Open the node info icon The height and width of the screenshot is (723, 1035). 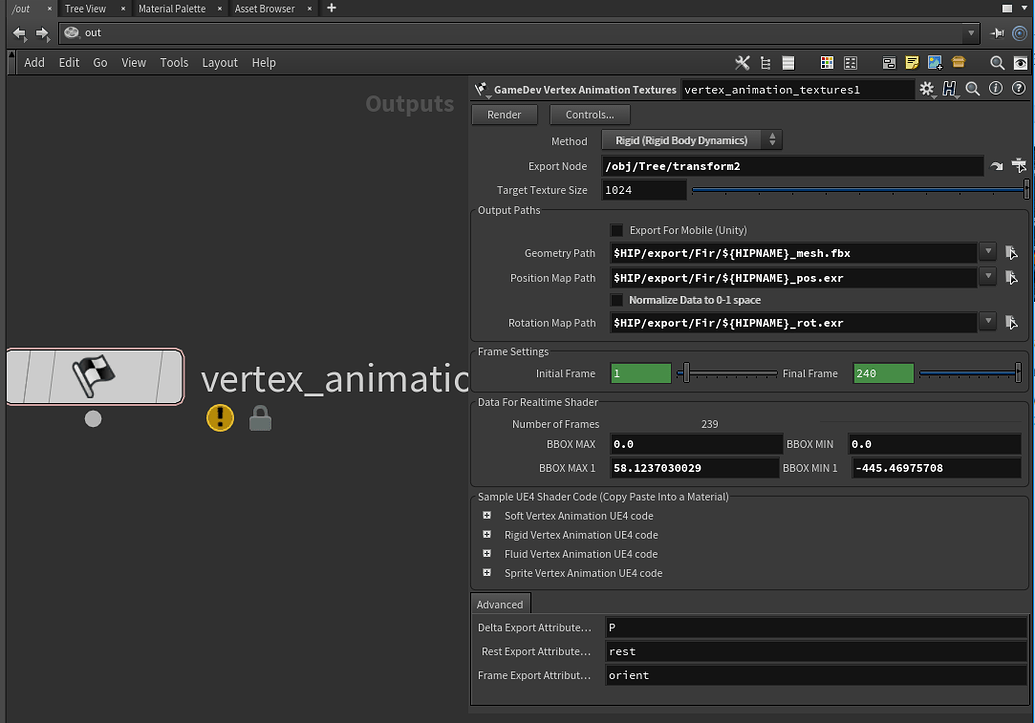click(x=995, y=88)
